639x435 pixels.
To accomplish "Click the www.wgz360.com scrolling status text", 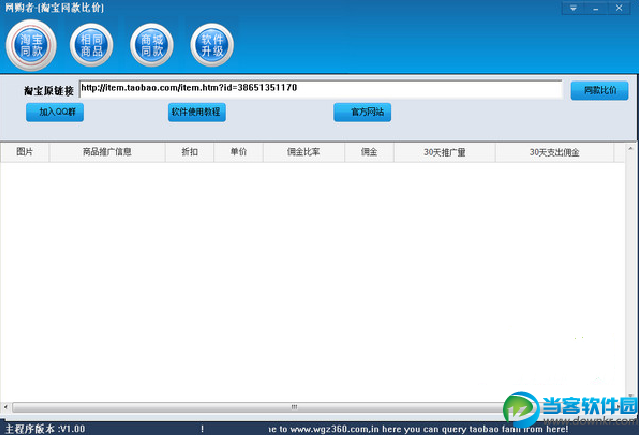I will 418,429.
